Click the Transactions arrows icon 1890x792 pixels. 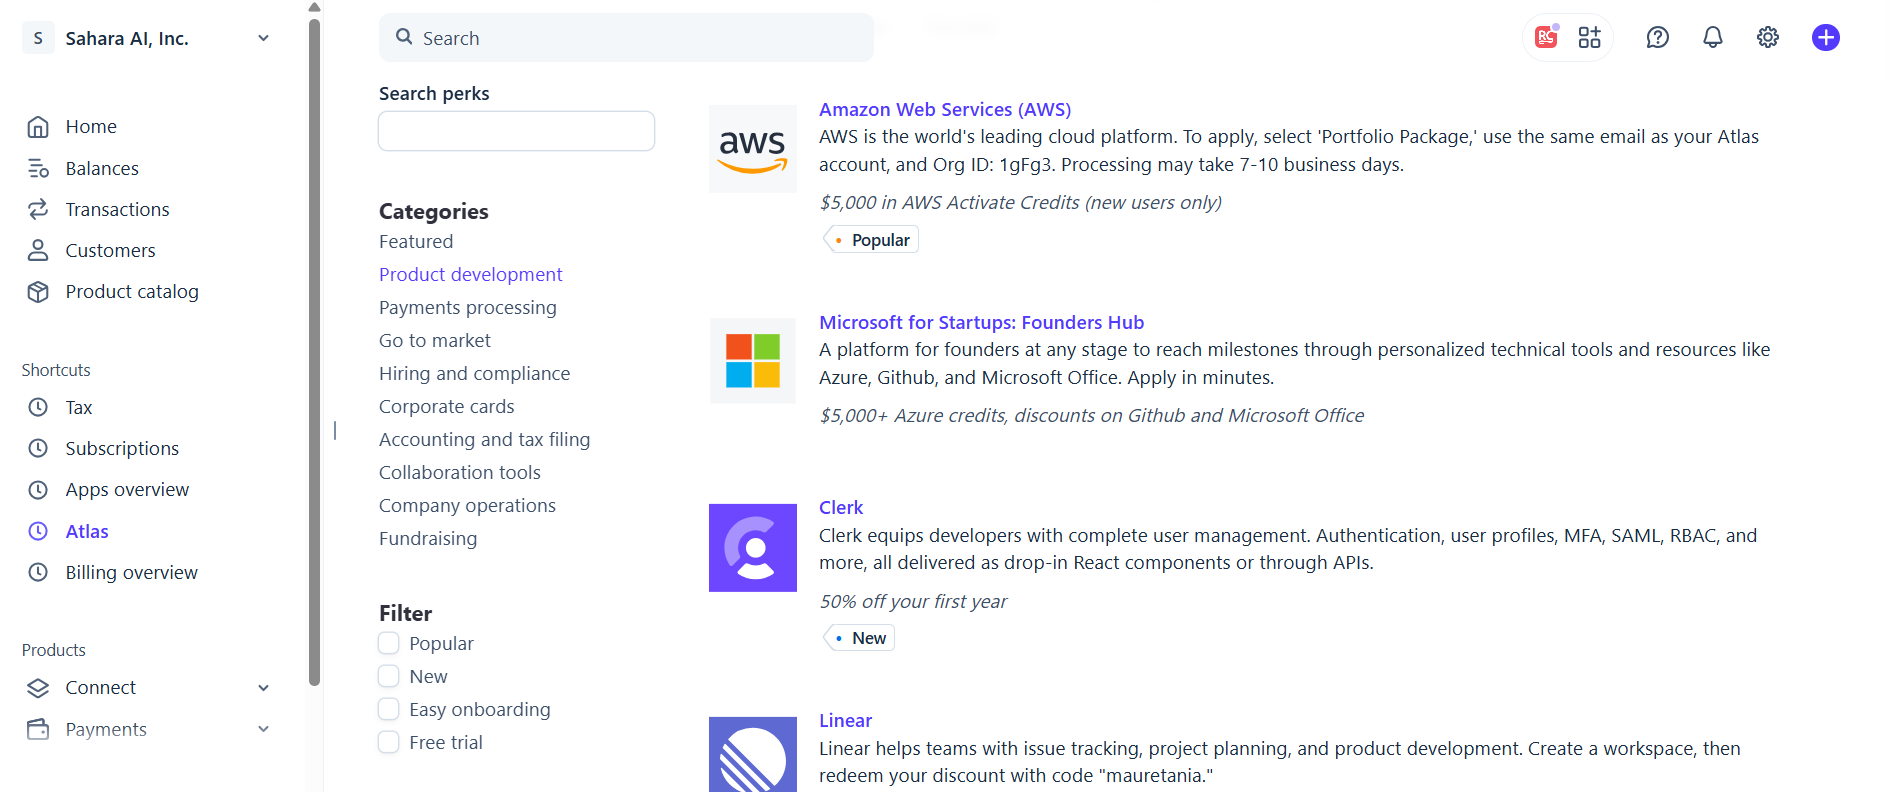[38, 209]
